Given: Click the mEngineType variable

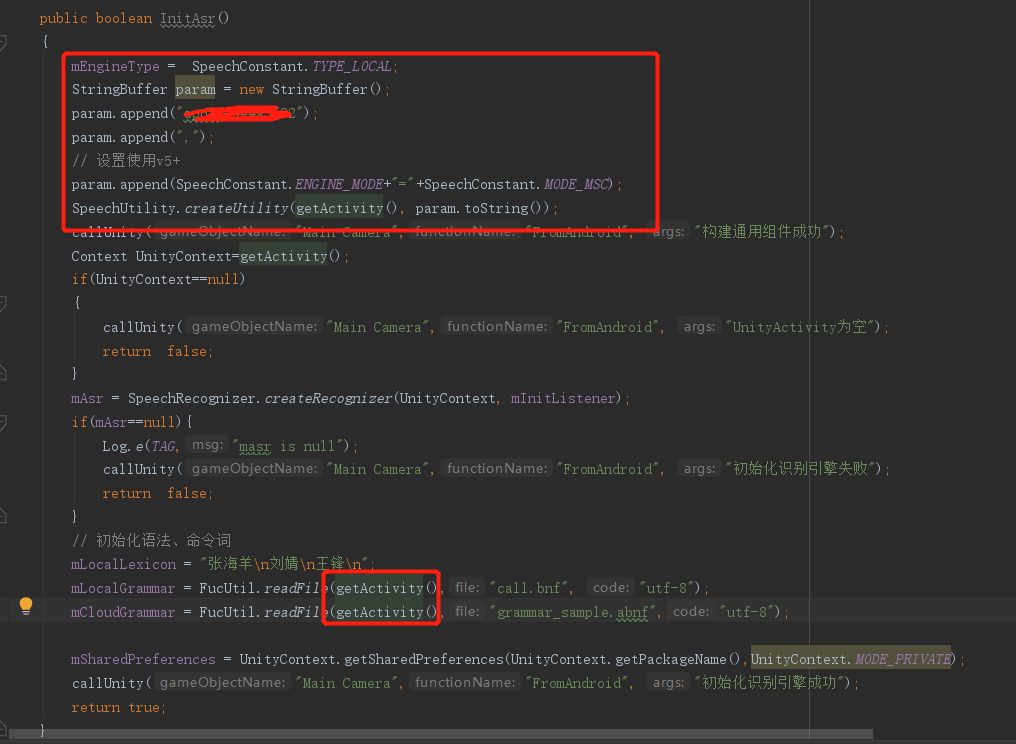Looking at the screenshot, I should 115,66.
